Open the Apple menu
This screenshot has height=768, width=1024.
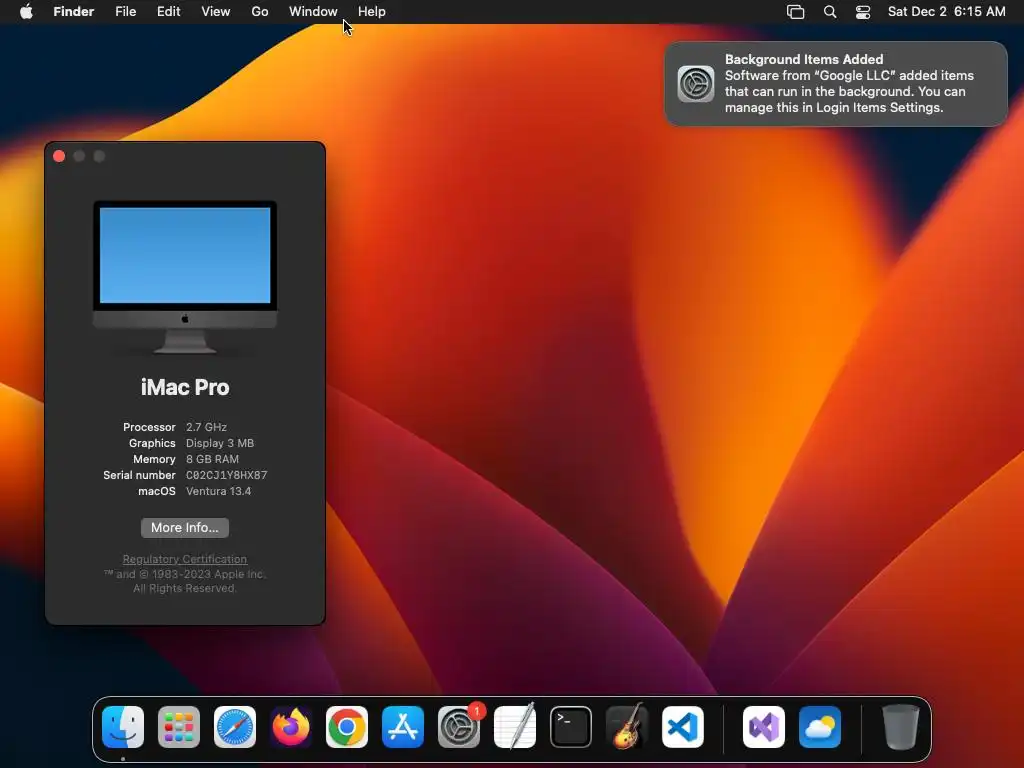coord(26,12)
